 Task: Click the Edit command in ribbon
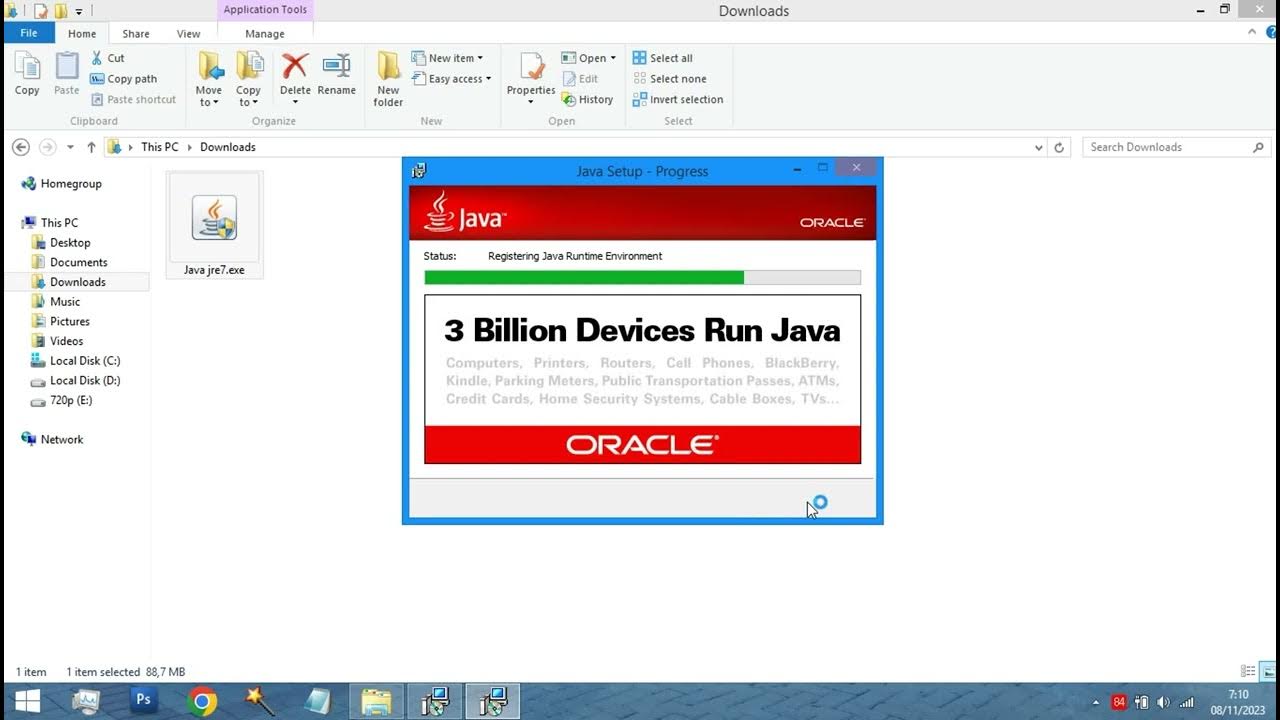coord(580,79)
